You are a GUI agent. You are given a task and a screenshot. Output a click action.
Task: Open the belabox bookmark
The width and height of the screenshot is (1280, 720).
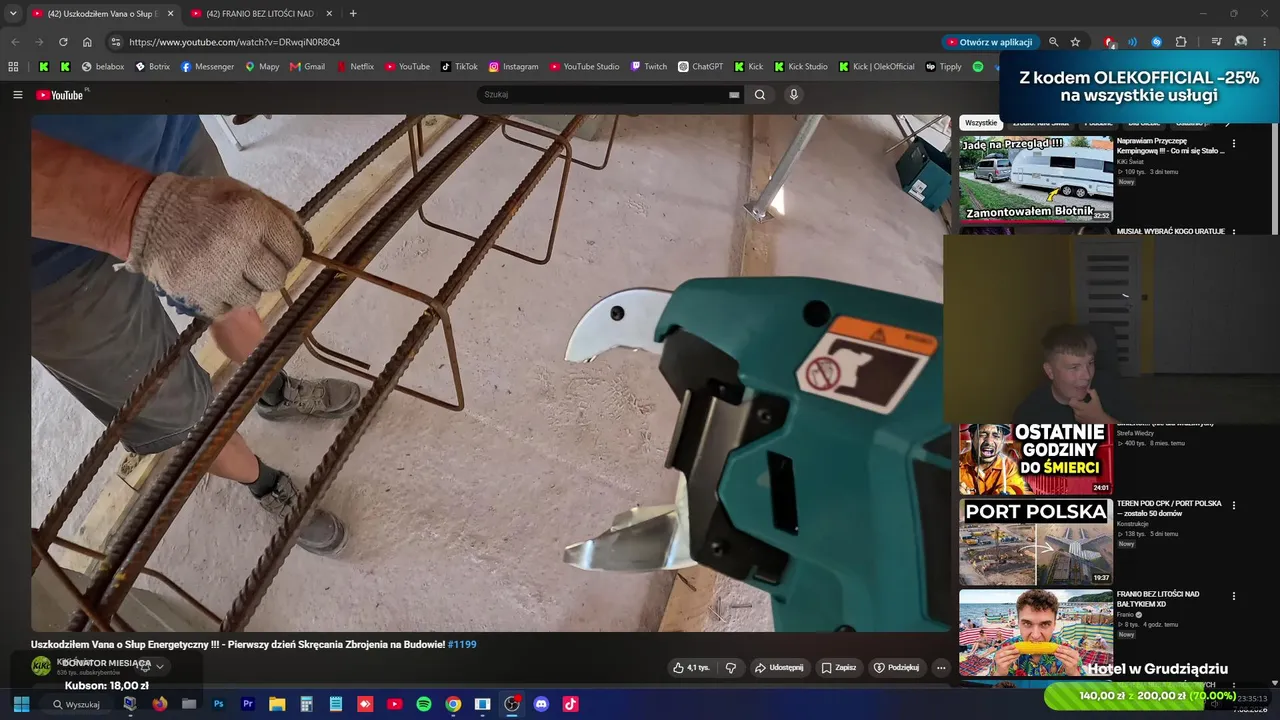[103, 67]
